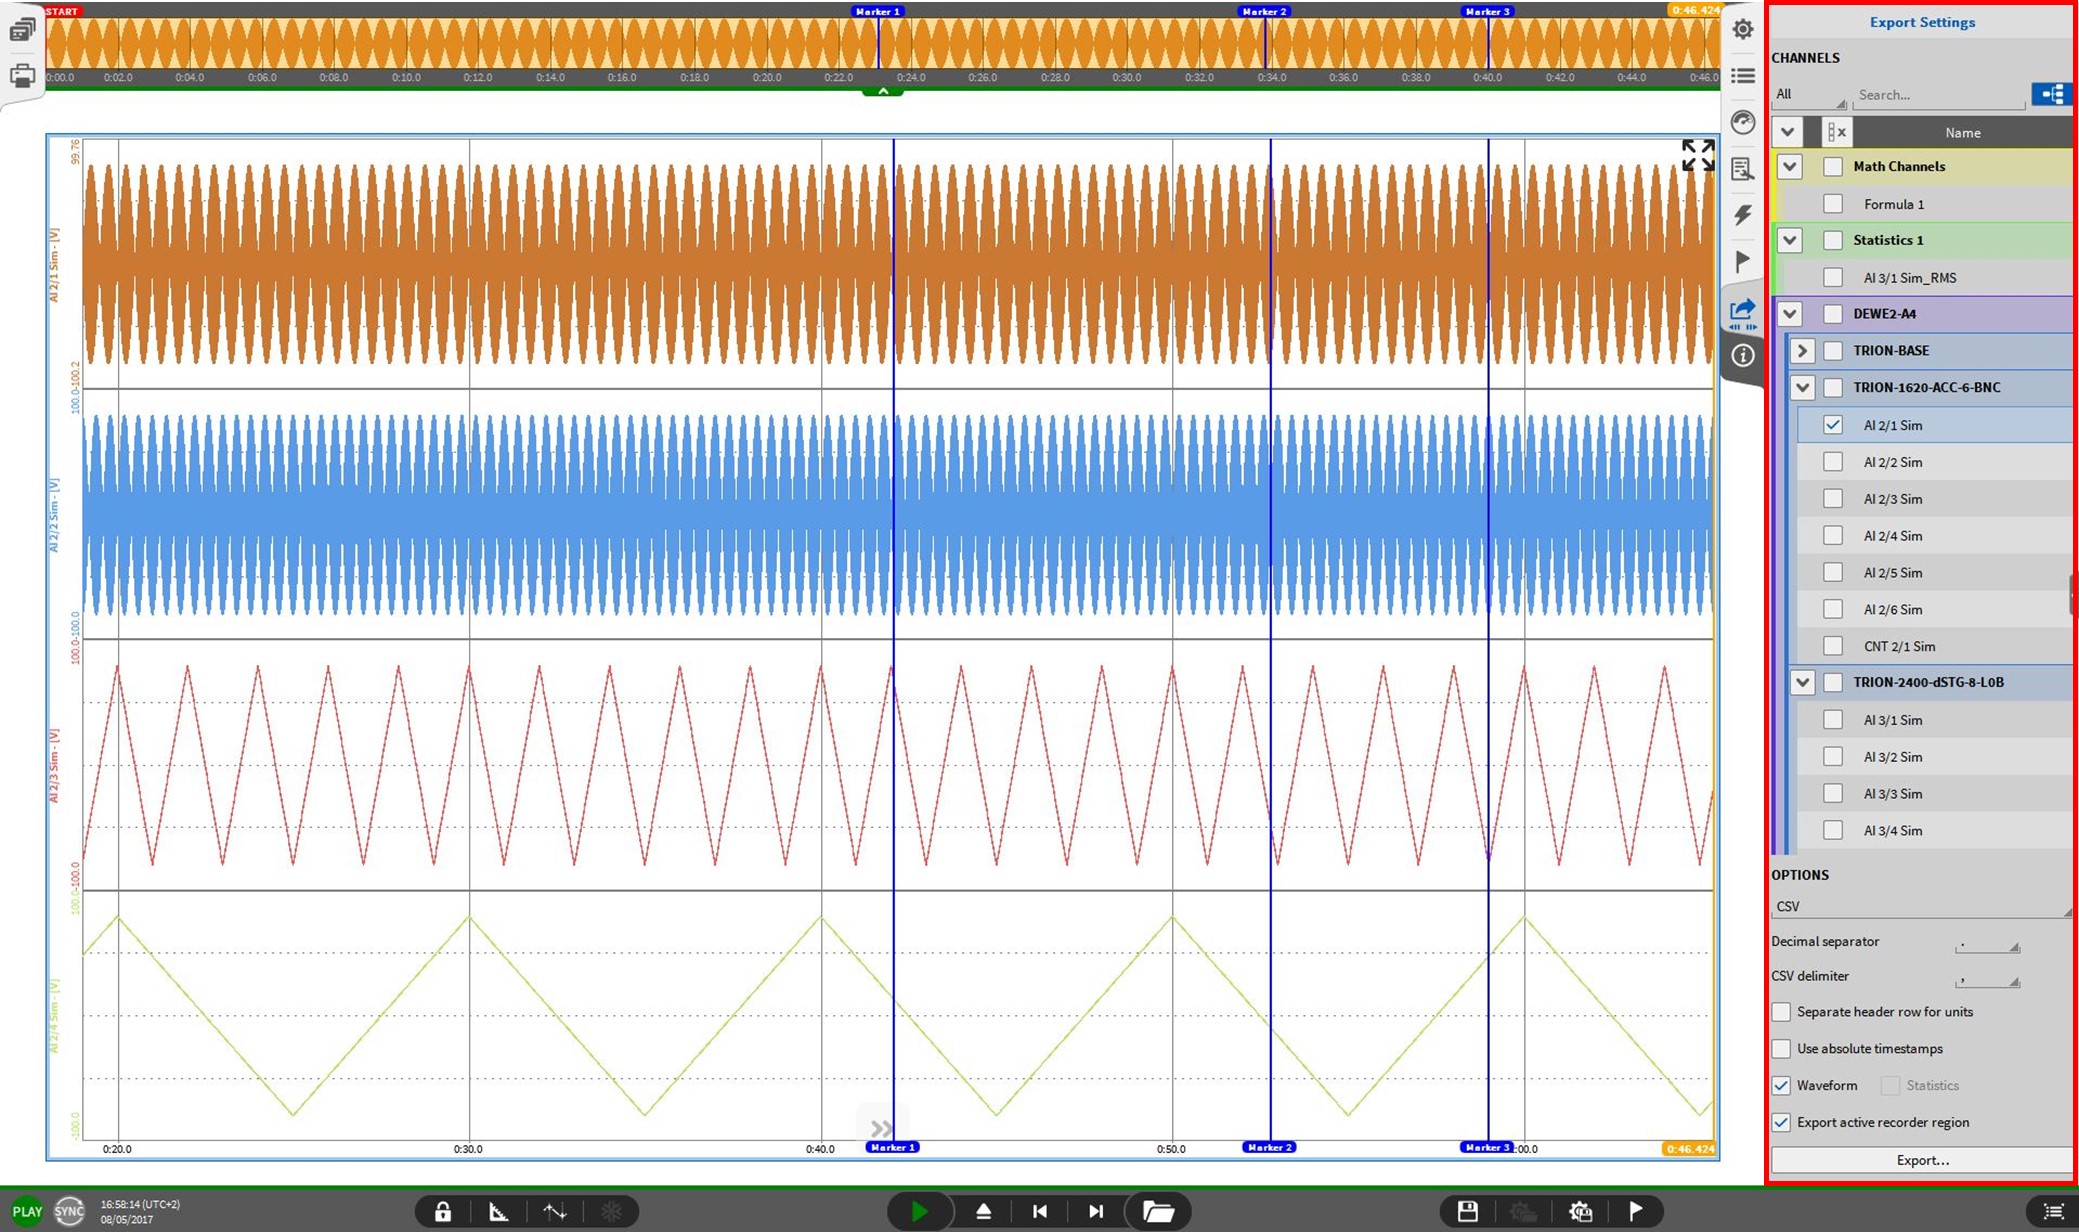Toggle Export active recorder region checkbox

click(1781, 1122)
